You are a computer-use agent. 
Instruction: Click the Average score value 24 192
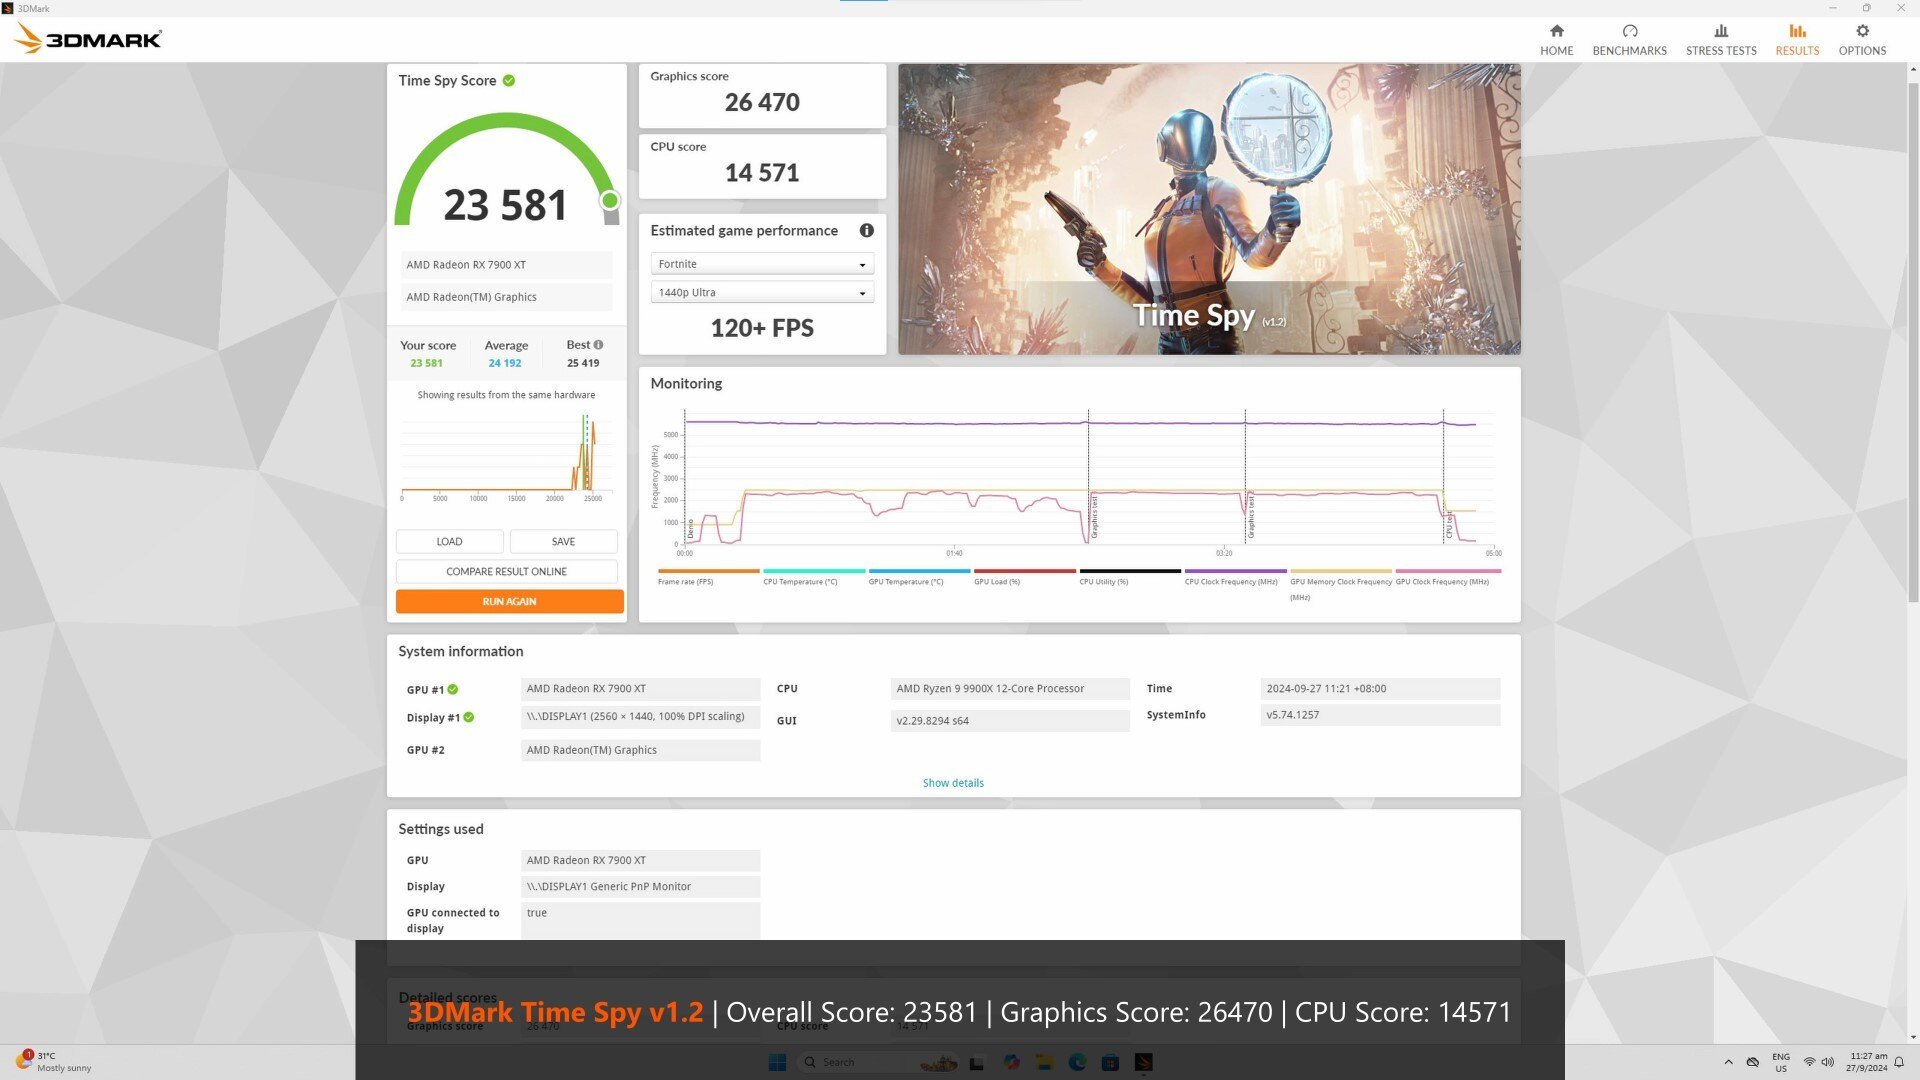(505, 363)
